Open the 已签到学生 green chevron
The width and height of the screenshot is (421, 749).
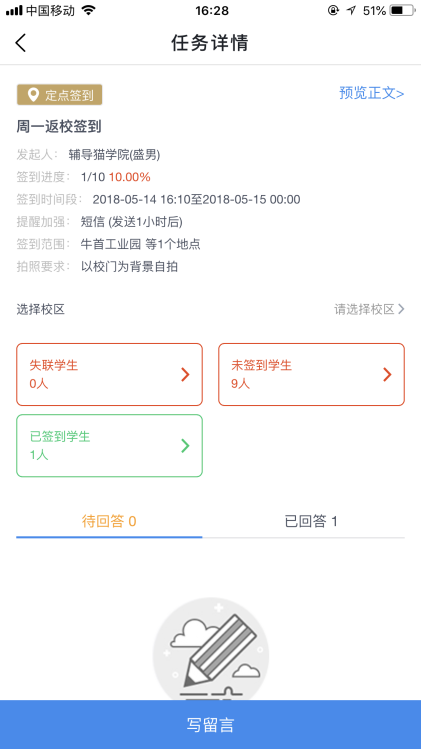[x=185, y=446]
